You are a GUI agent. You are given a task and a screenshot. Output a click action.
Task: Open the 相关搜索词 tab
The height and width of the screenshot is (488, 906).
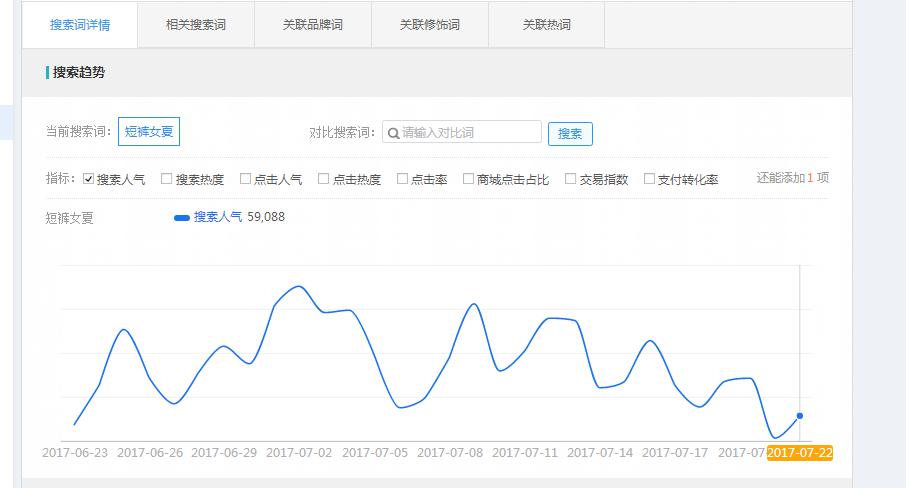coord(196,25)
